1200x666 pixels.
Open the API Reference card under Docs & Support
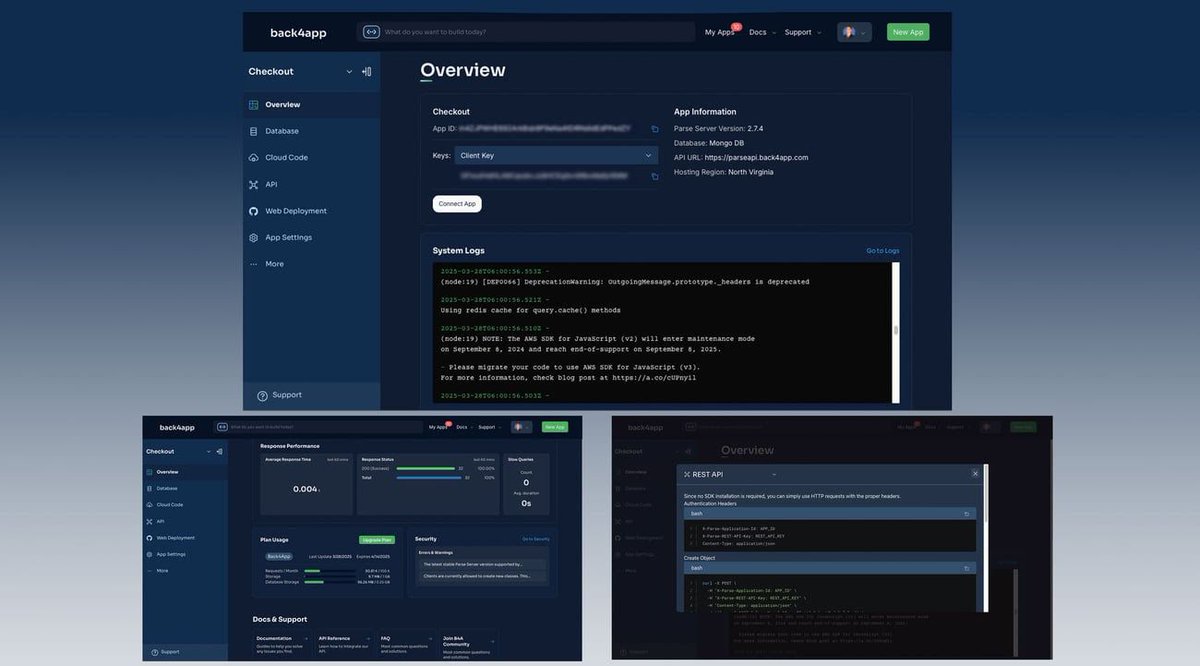345,643
